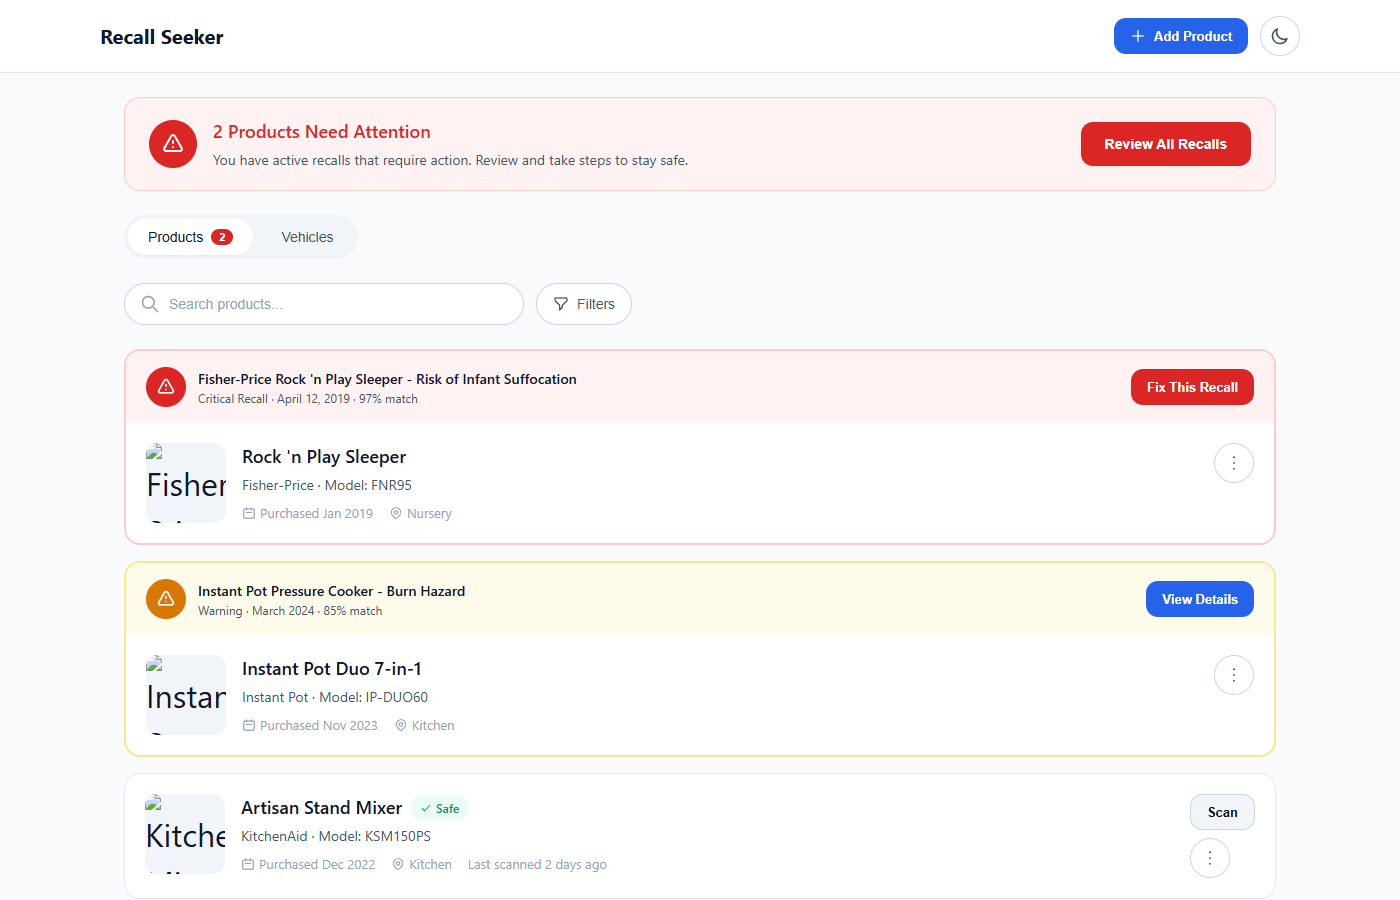The height and width of the screenshot is (900, 1400).
Task: Click the Search products input field
Action: coord(324,304)
